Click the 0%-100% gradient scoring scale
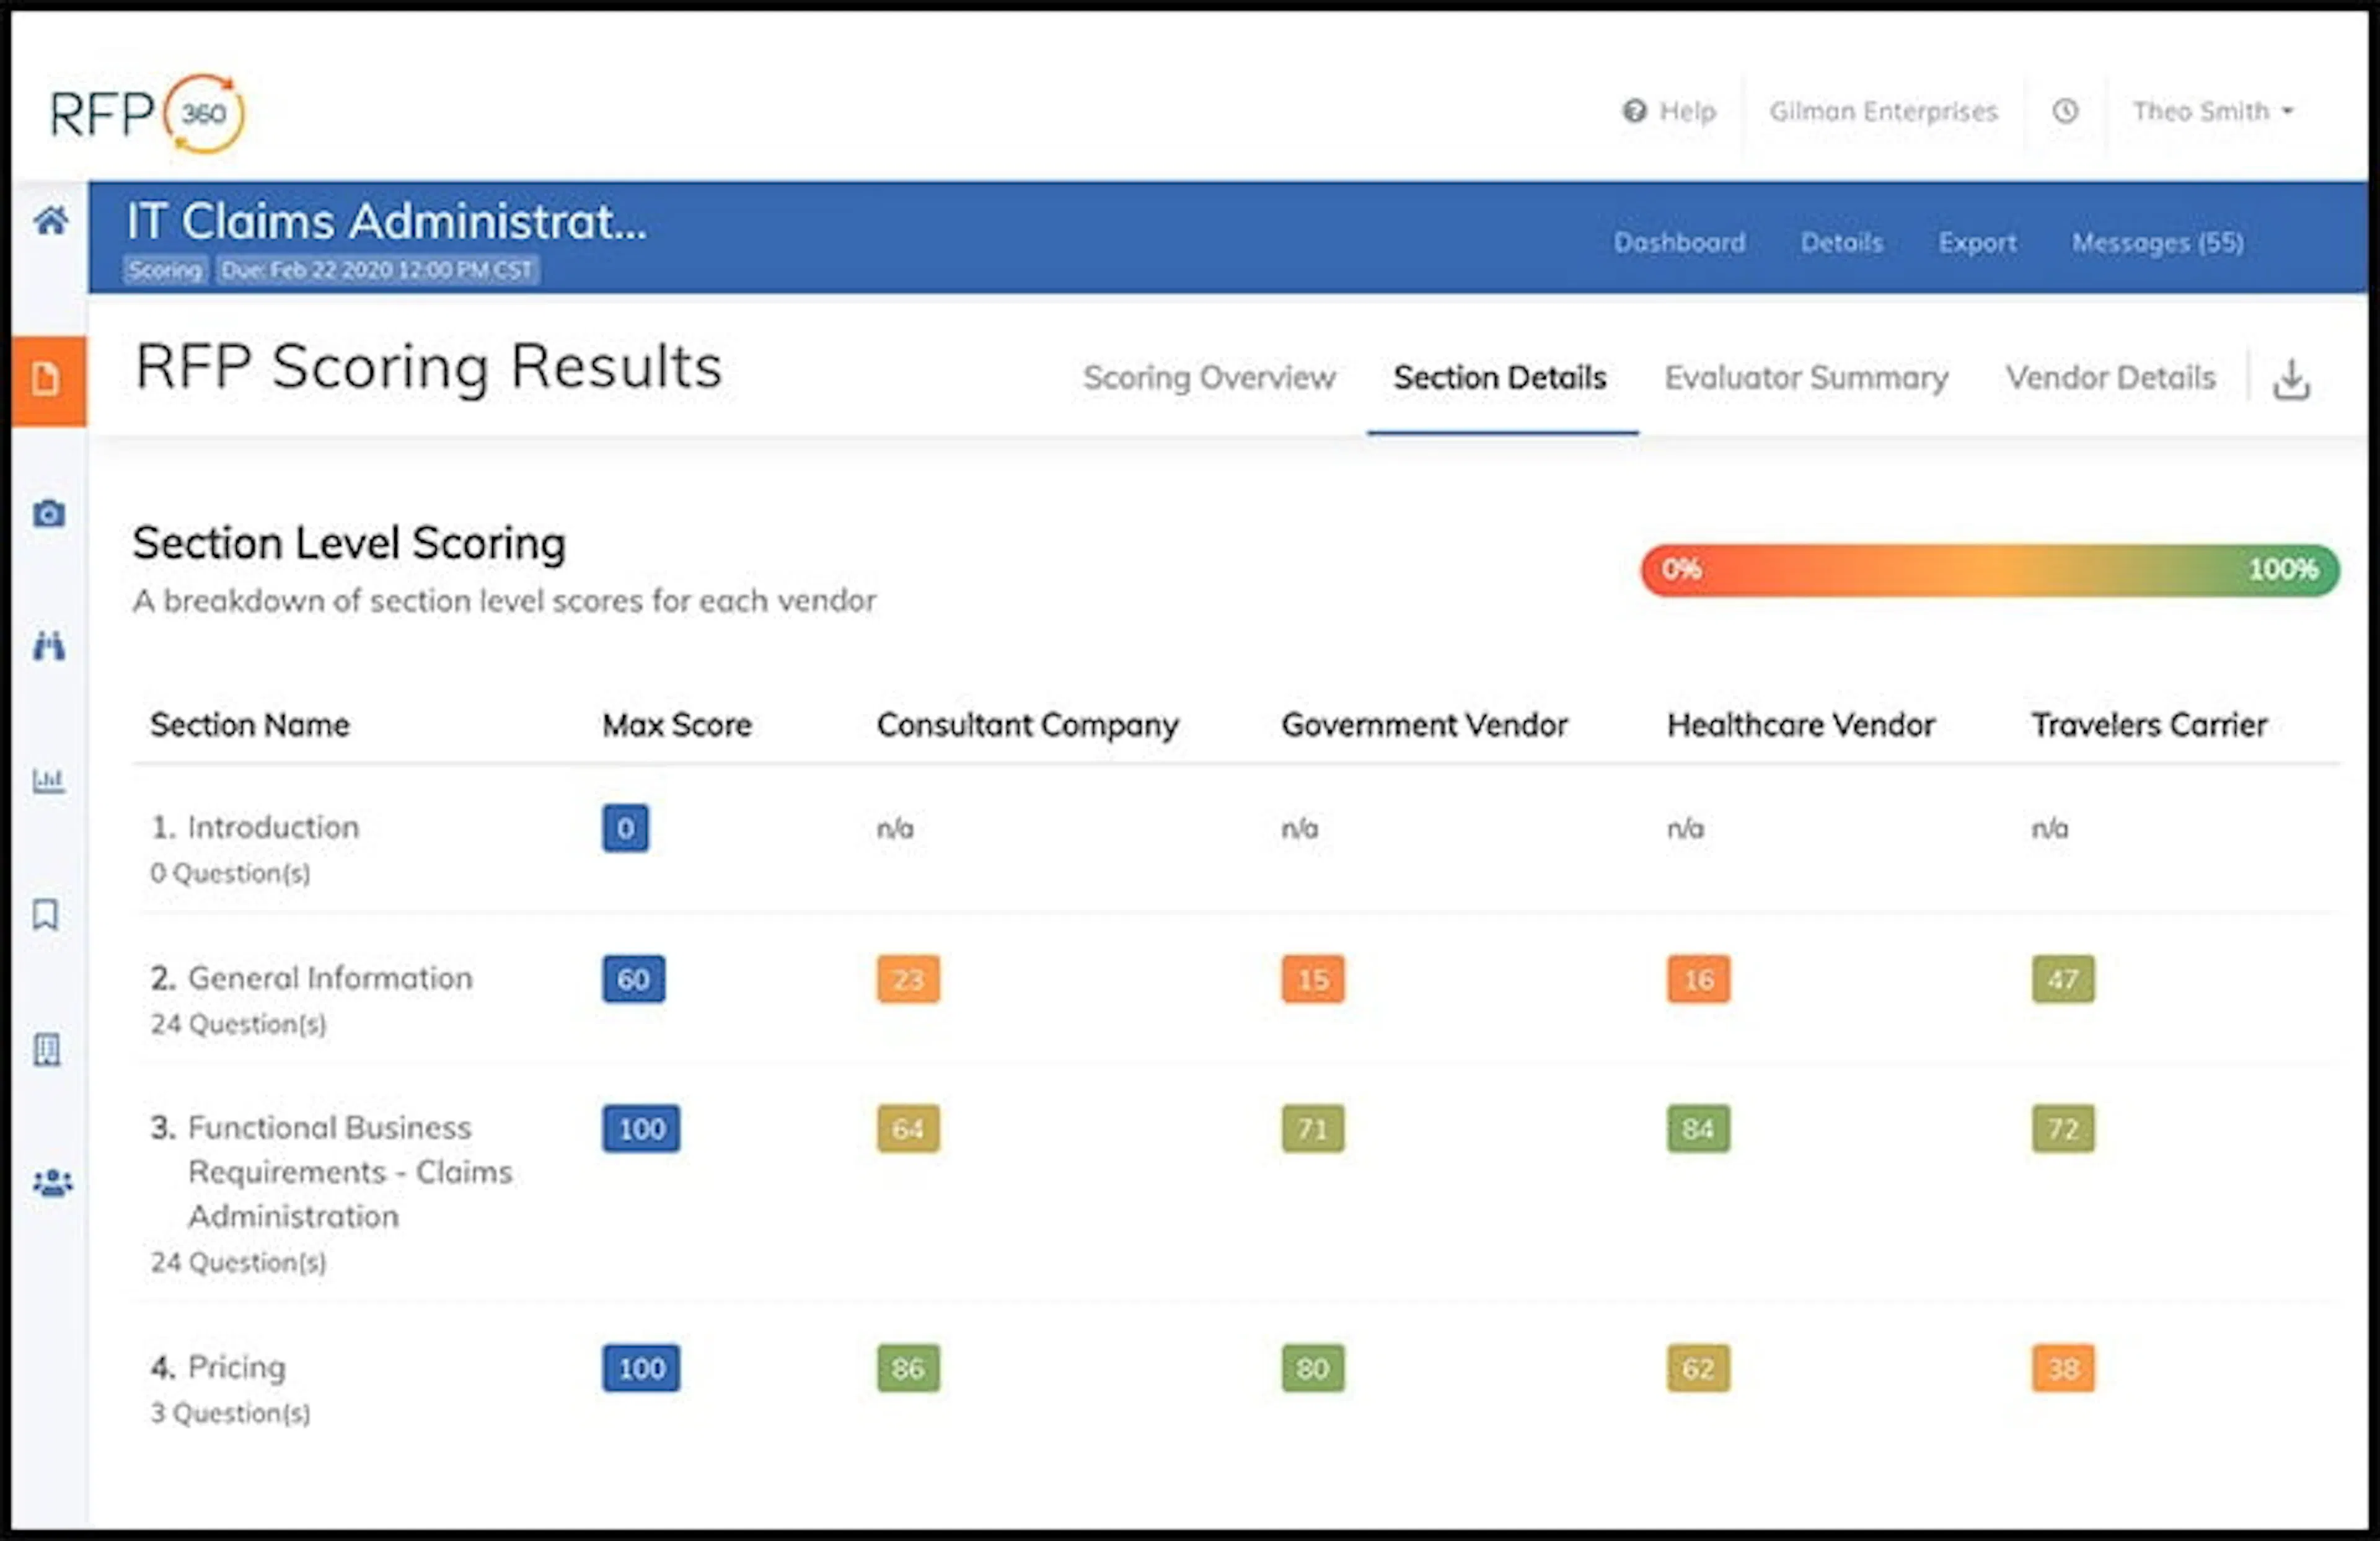The width and height of the screenshot is (2380, 1541). 1988,569
